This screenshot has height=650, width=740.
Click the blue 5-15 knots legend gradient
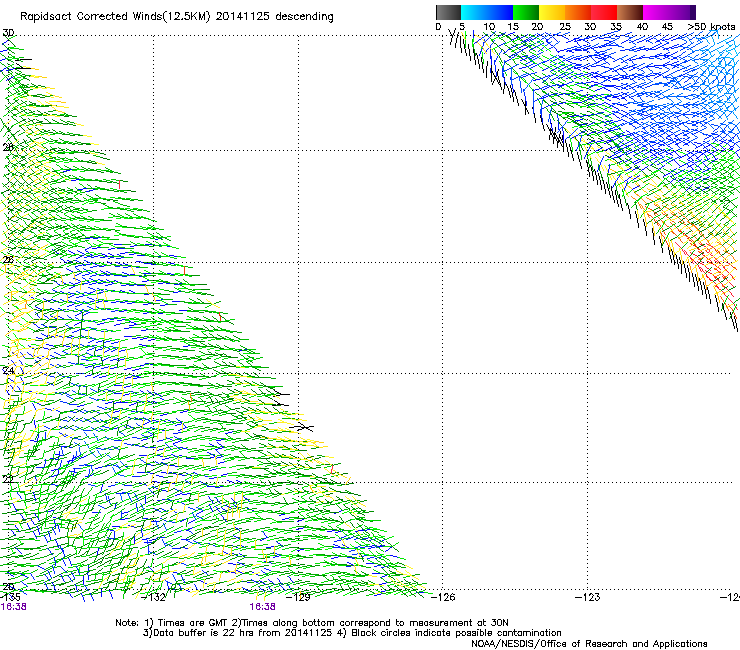487,12
